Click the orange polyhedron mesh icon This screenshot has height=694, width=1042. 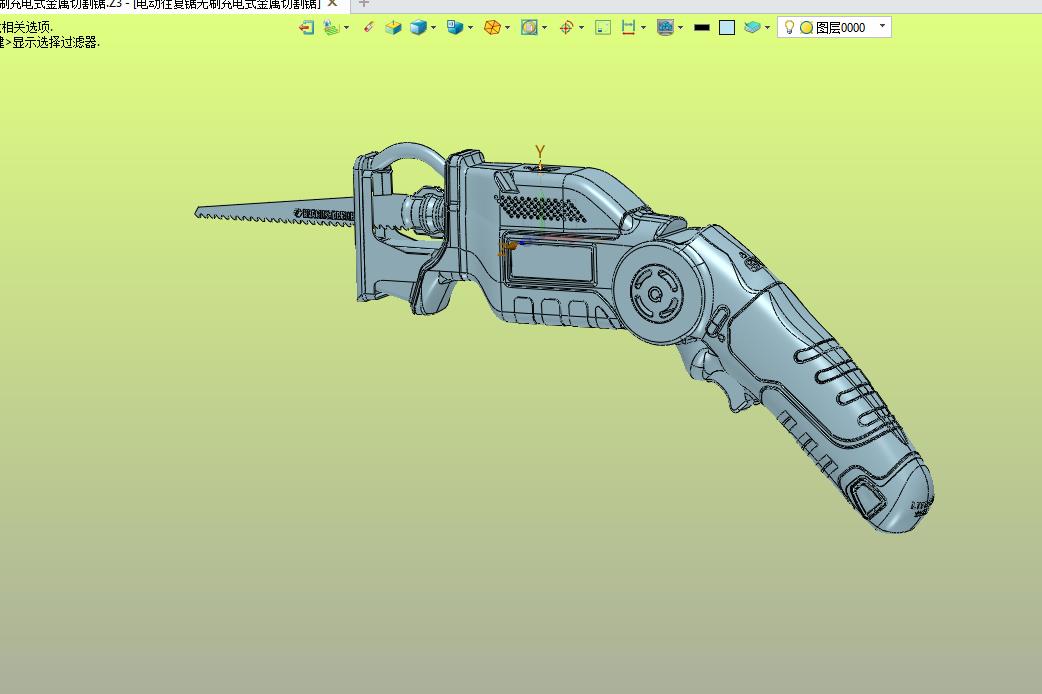492,27
